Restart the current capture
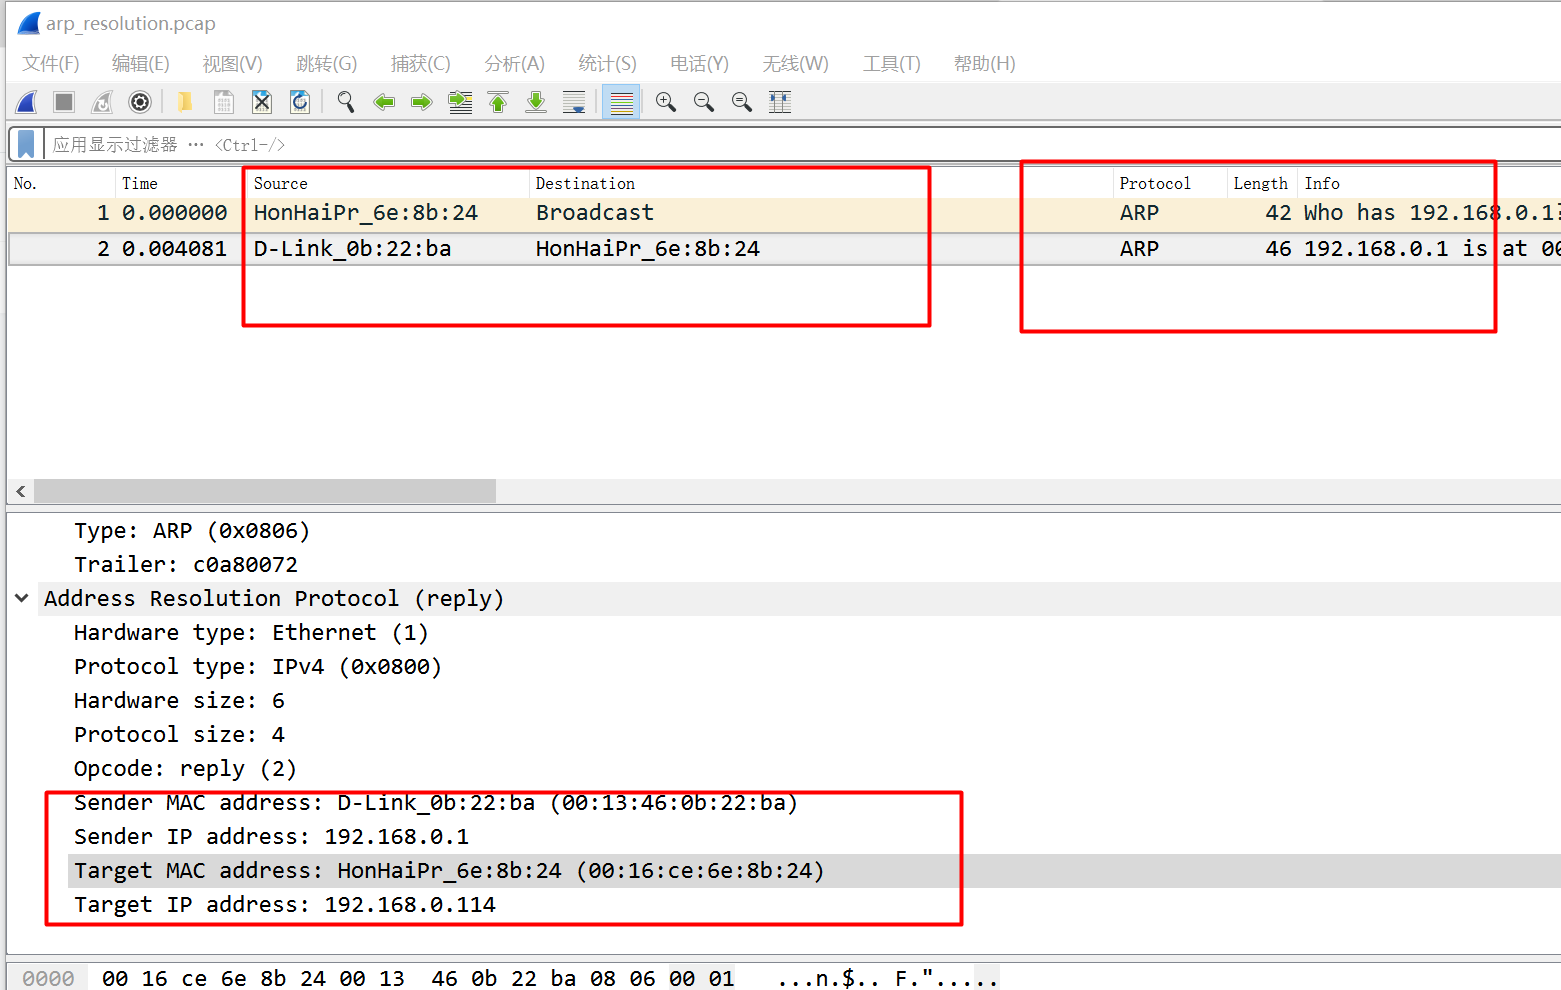Image resolution: width=1561 pixels, height=990 pixels. point(102,102)
